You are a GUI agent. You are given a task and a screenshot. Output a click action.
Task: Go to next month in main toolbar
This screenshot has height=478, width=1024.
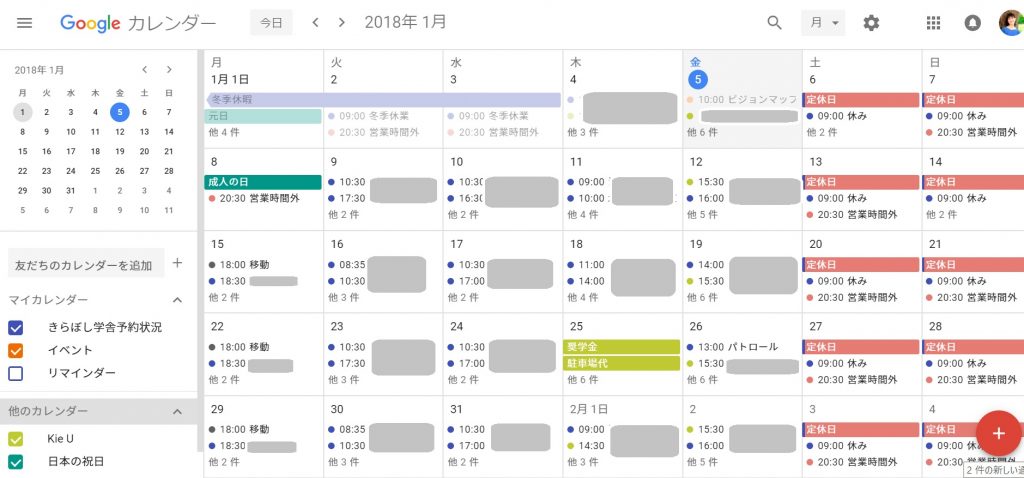coord(342,22)
